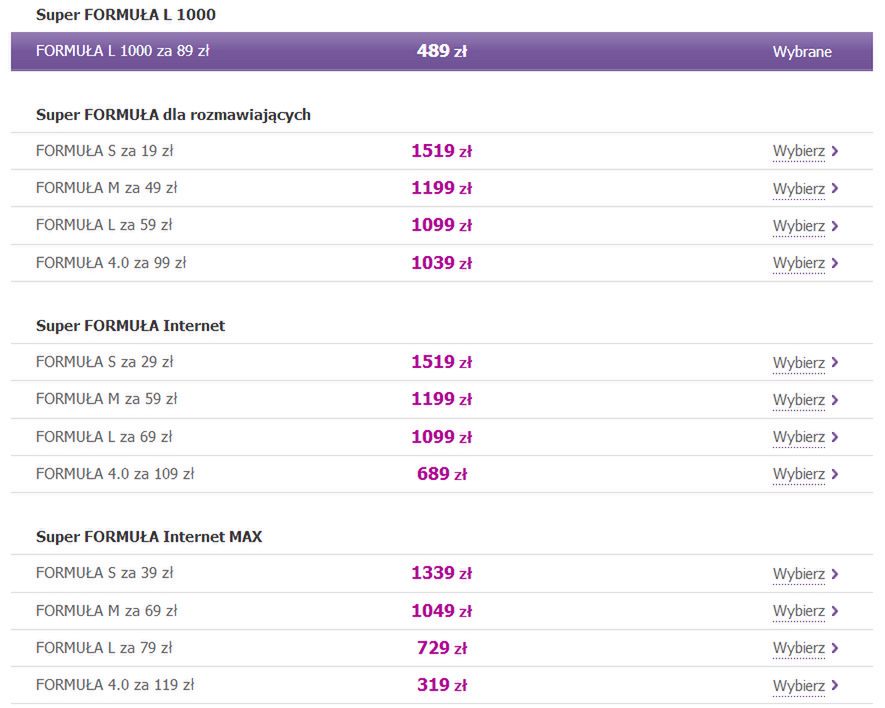Click the Wybrane label in the purple row
The height and width of the screenshot is (708, 885).
802,52
